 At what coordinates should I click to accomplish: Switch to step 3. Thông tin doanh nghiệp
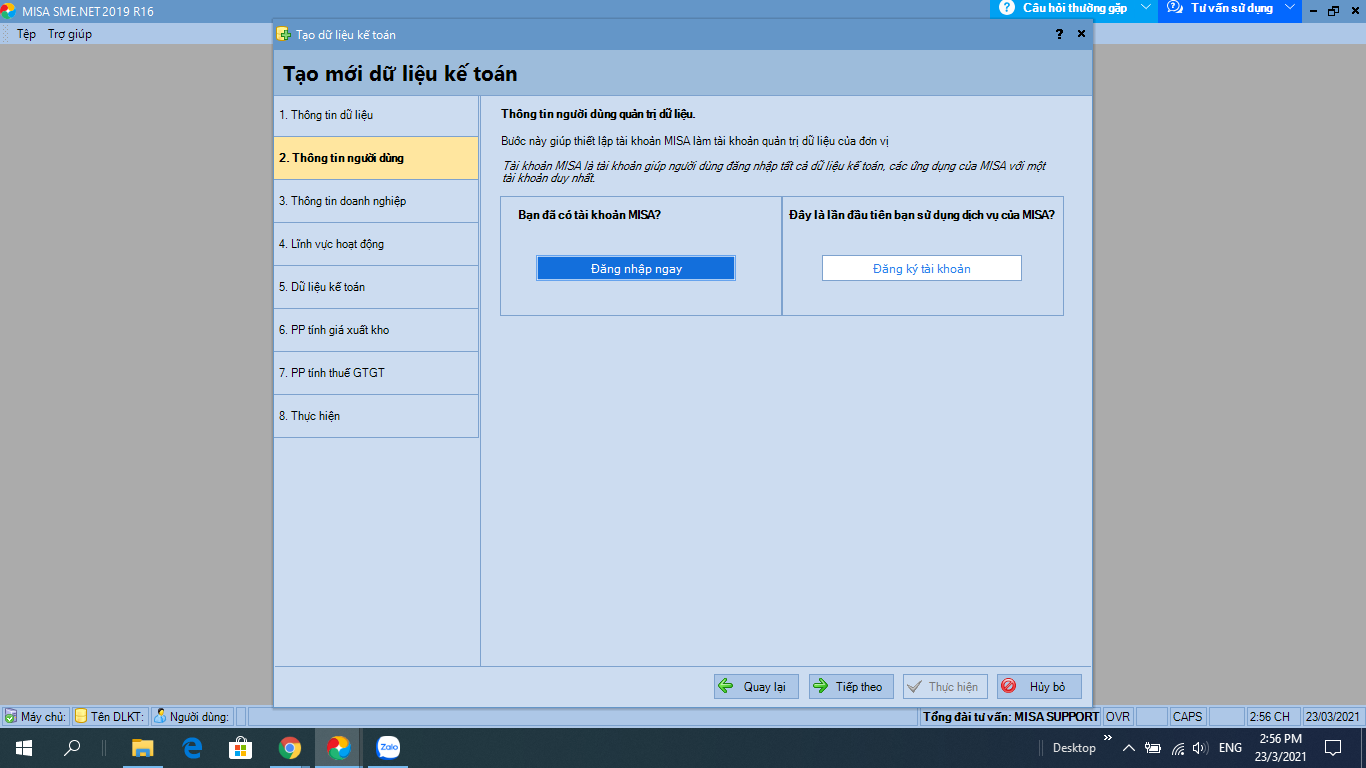click(x=376, y=201)
